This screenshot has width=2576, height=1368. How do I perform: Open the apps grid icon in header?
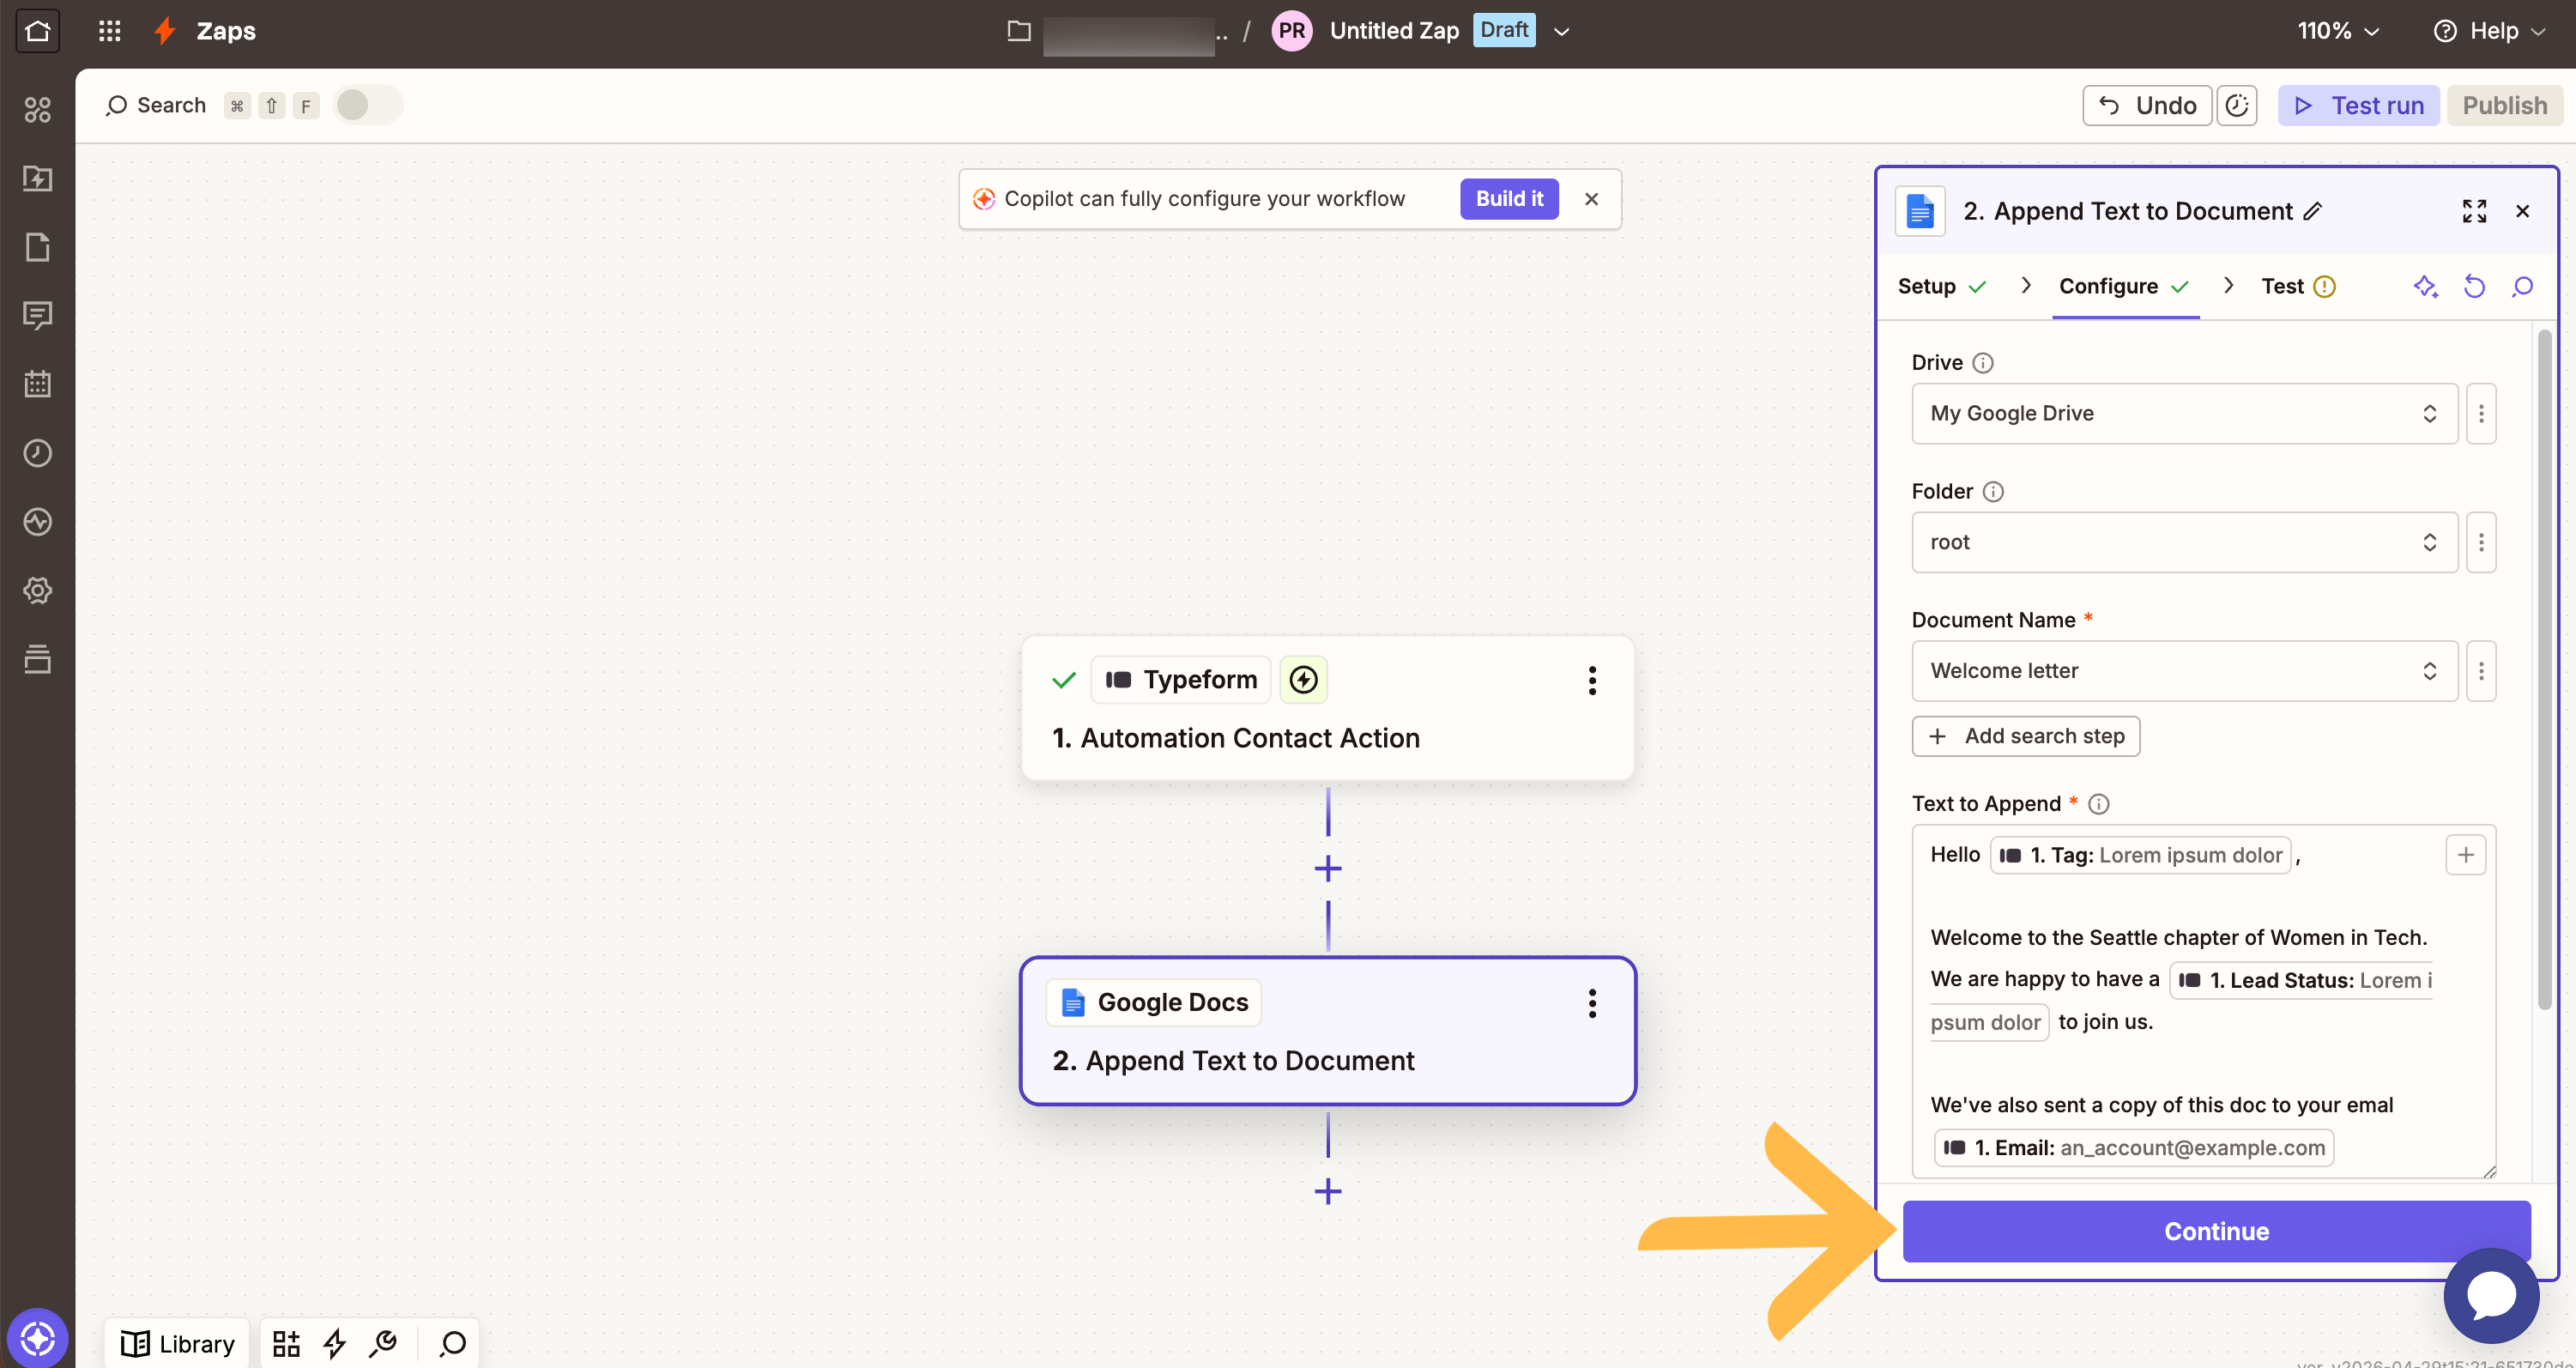point(110,31)
